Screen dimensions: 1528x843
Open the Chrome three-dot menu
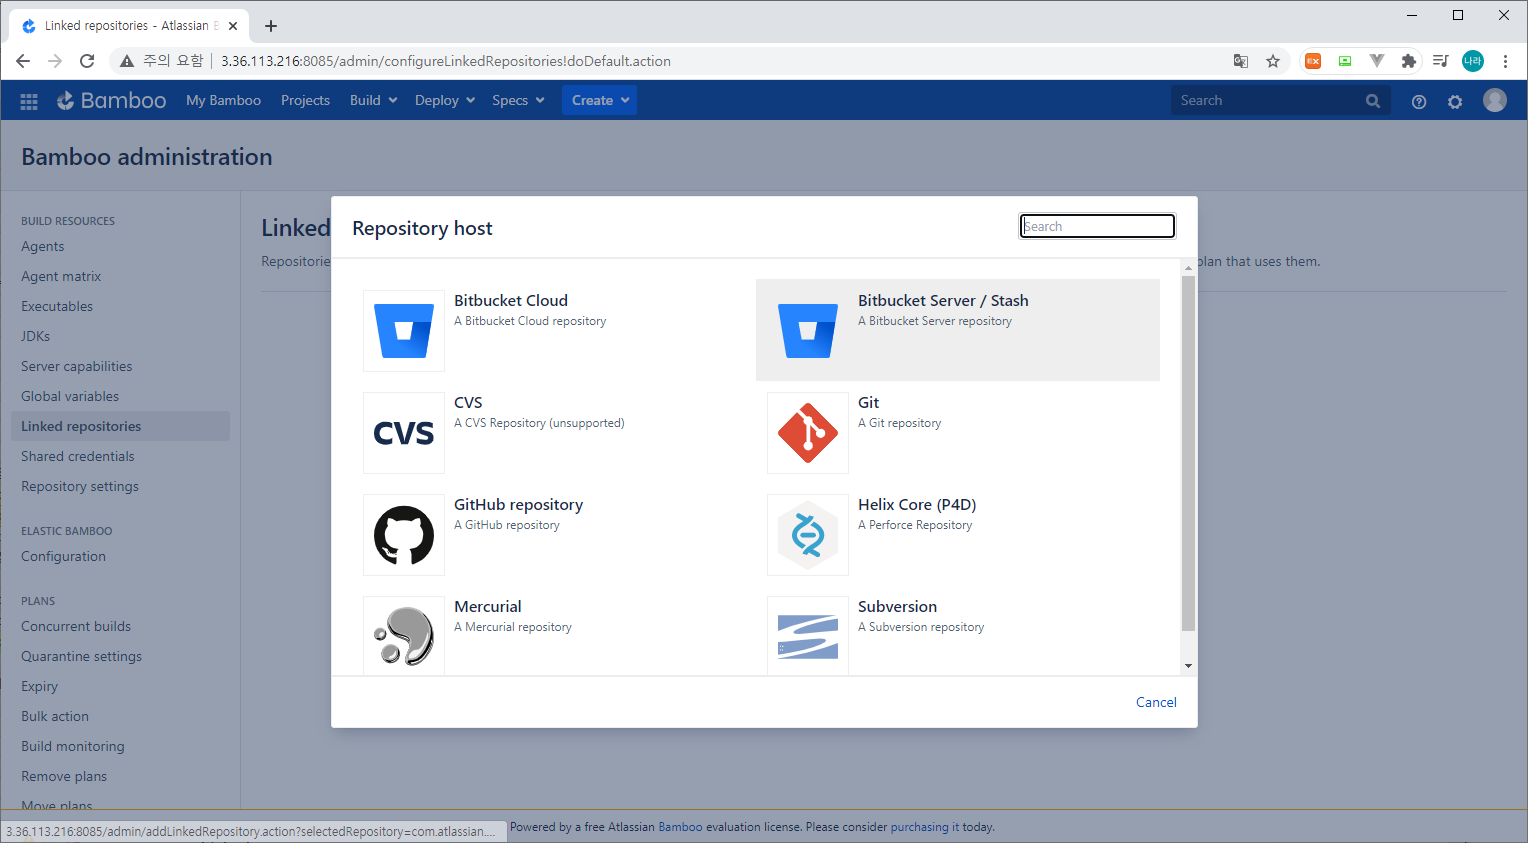(x=1505, y=61)
